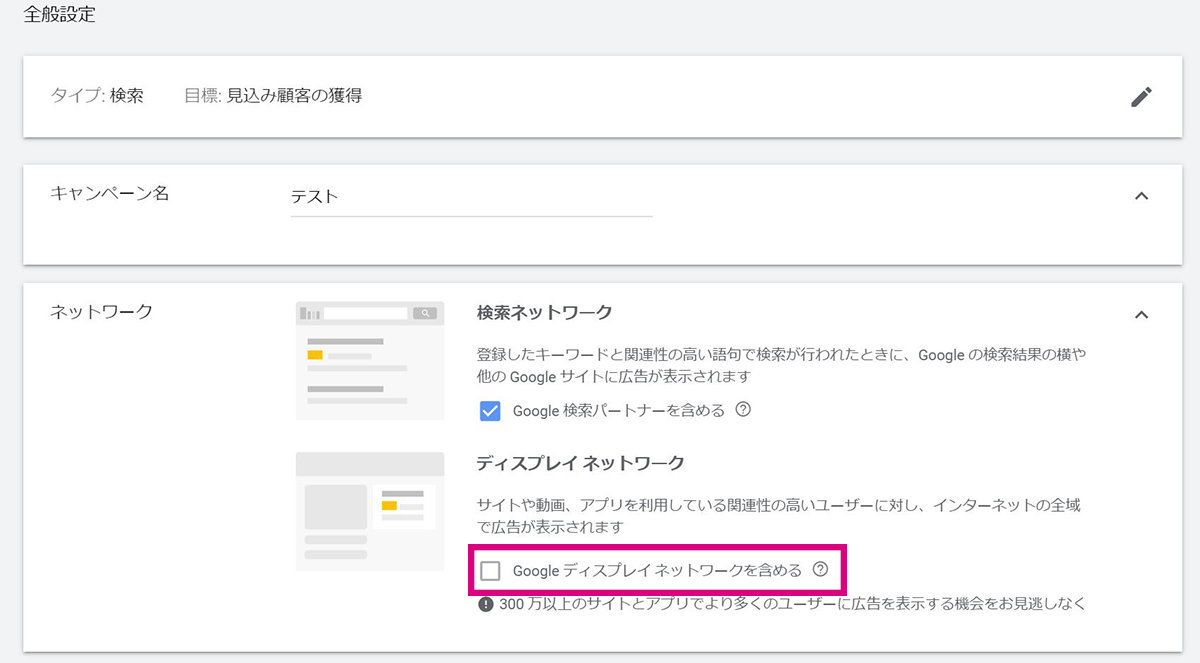The width and height of the screenshot is (1200, 663).
Task: Click the キャンペーン名 text field containing テスト
Action: [471, 197]
